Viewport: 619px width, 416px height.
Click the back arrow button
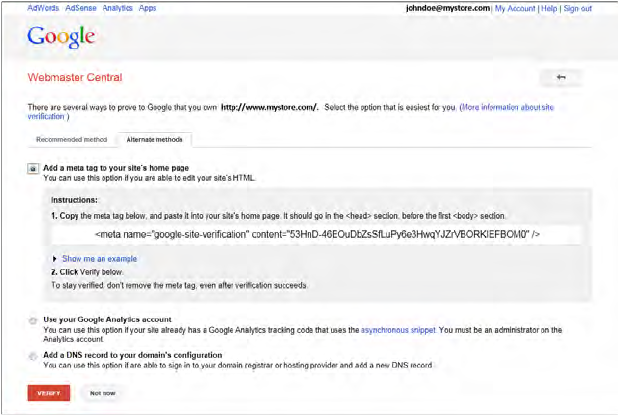point(560,77)
